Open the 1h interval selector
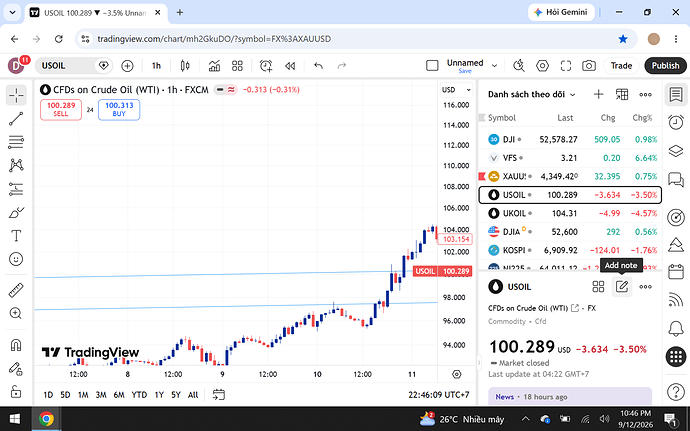This screenshot has width=690, height=431. tap(156, 66)
